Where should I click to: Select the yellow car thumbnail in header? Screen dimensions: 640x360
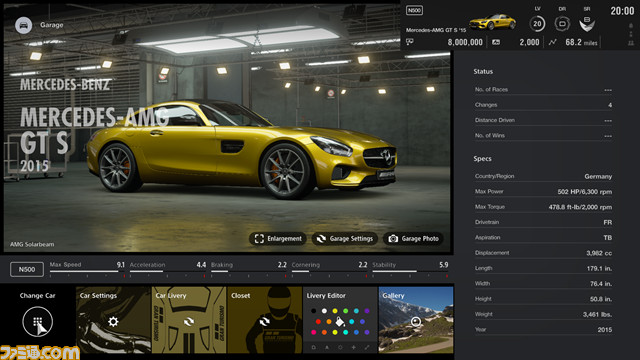(492, 22)
